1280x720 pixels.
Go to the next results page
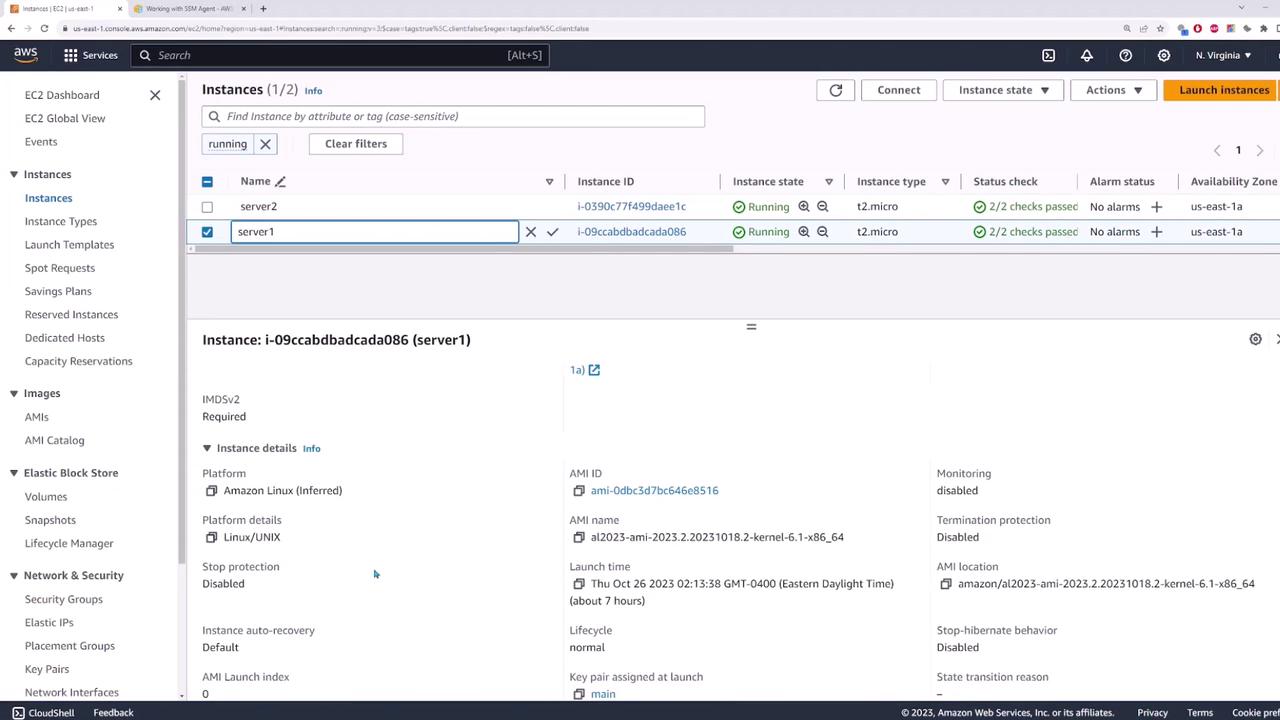point(1260,151)
